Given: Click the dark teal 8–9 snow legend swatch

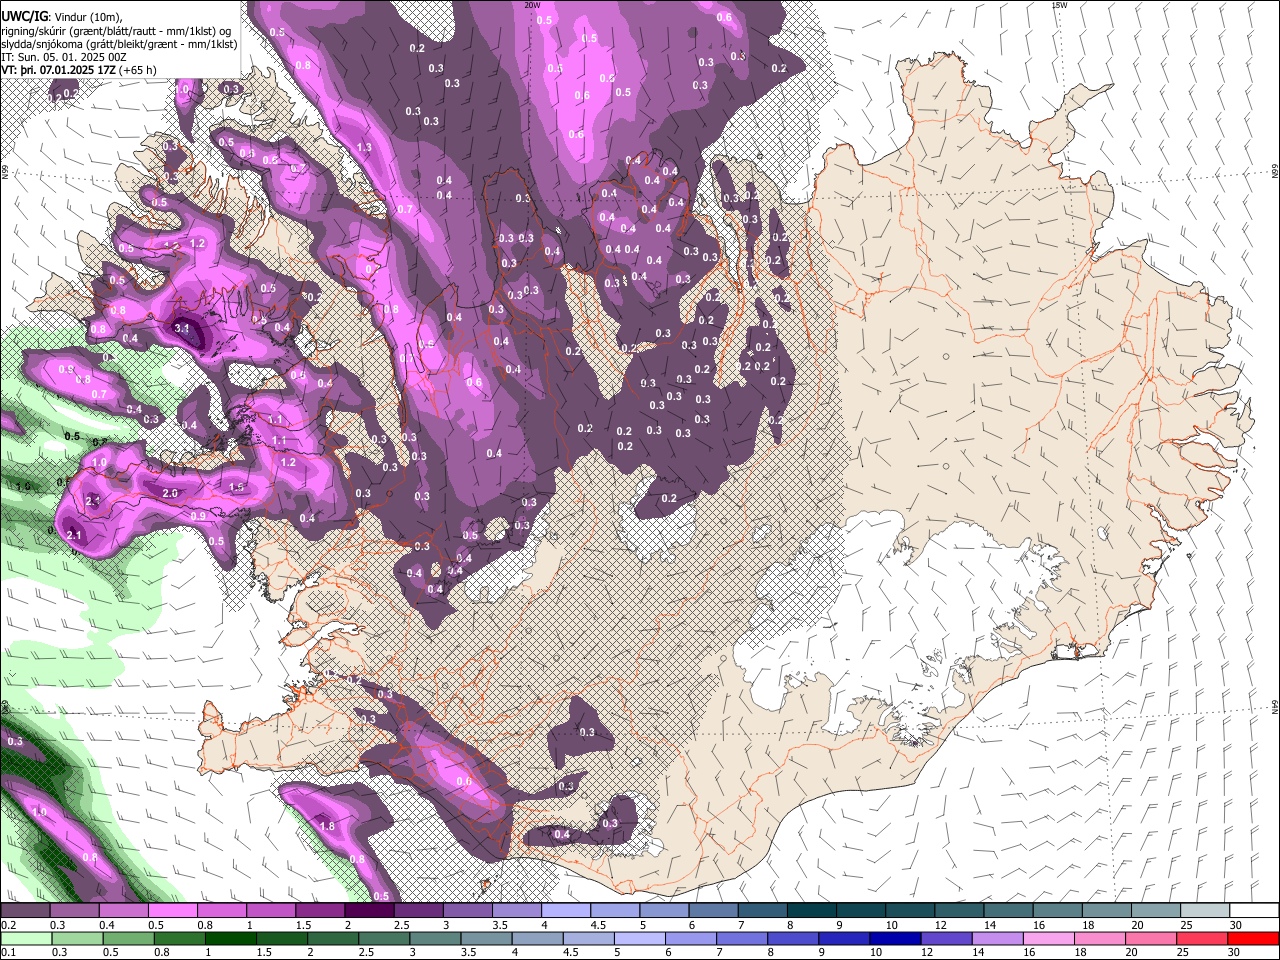Looking at the screenshot, I should 812,910.
